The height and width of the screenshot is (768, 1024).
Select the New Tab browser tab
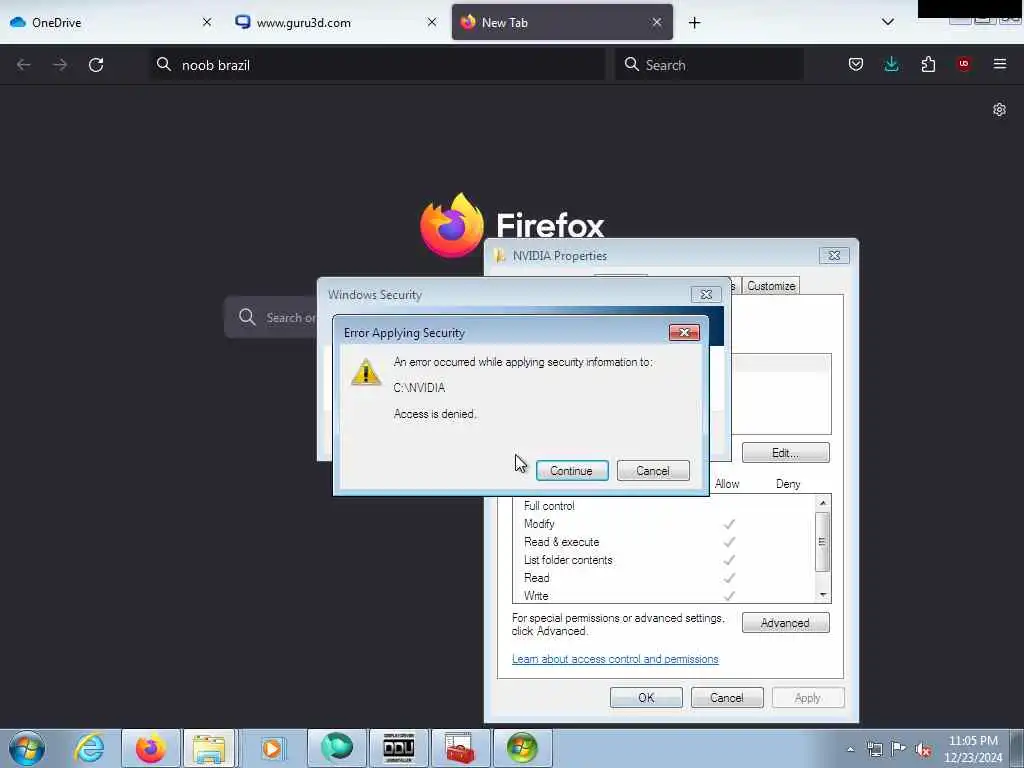(x=562, y=22)
